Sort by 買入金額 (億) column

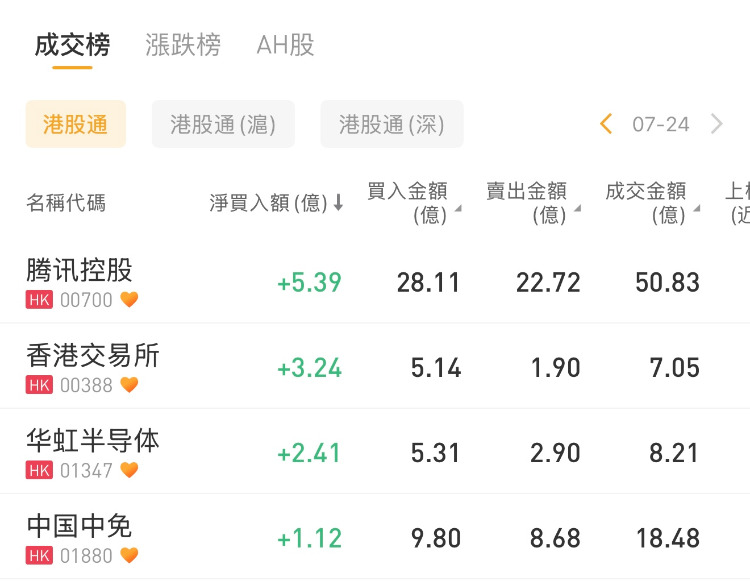pos(414,203)
